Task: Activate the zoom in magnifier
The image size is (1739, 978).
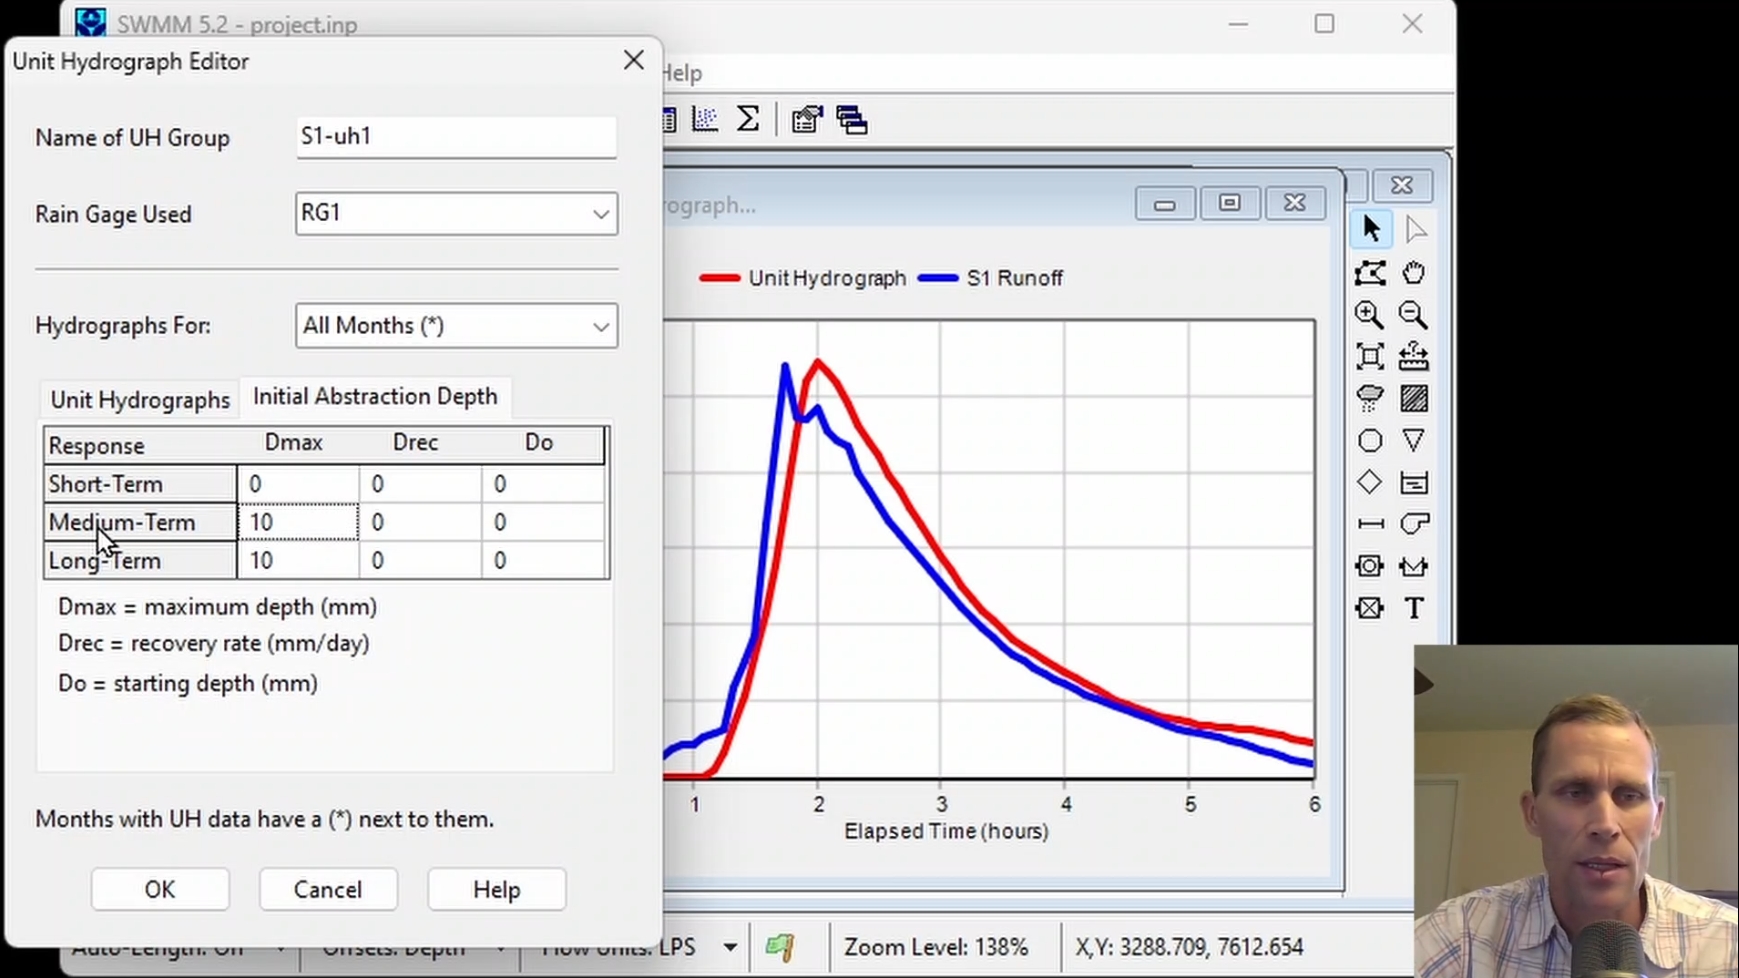Action: (x=1370, y=315)
